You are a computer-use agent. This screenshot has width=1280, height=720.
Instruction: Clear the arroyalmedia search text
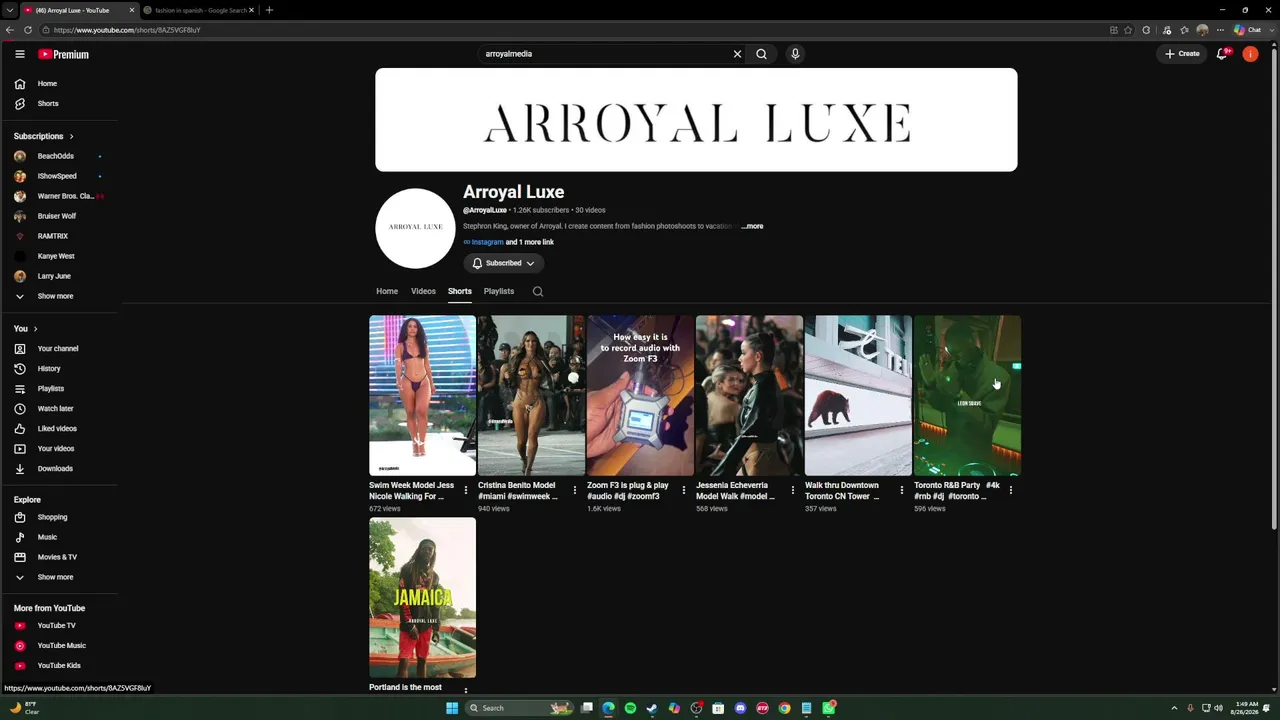click(737, 54)
